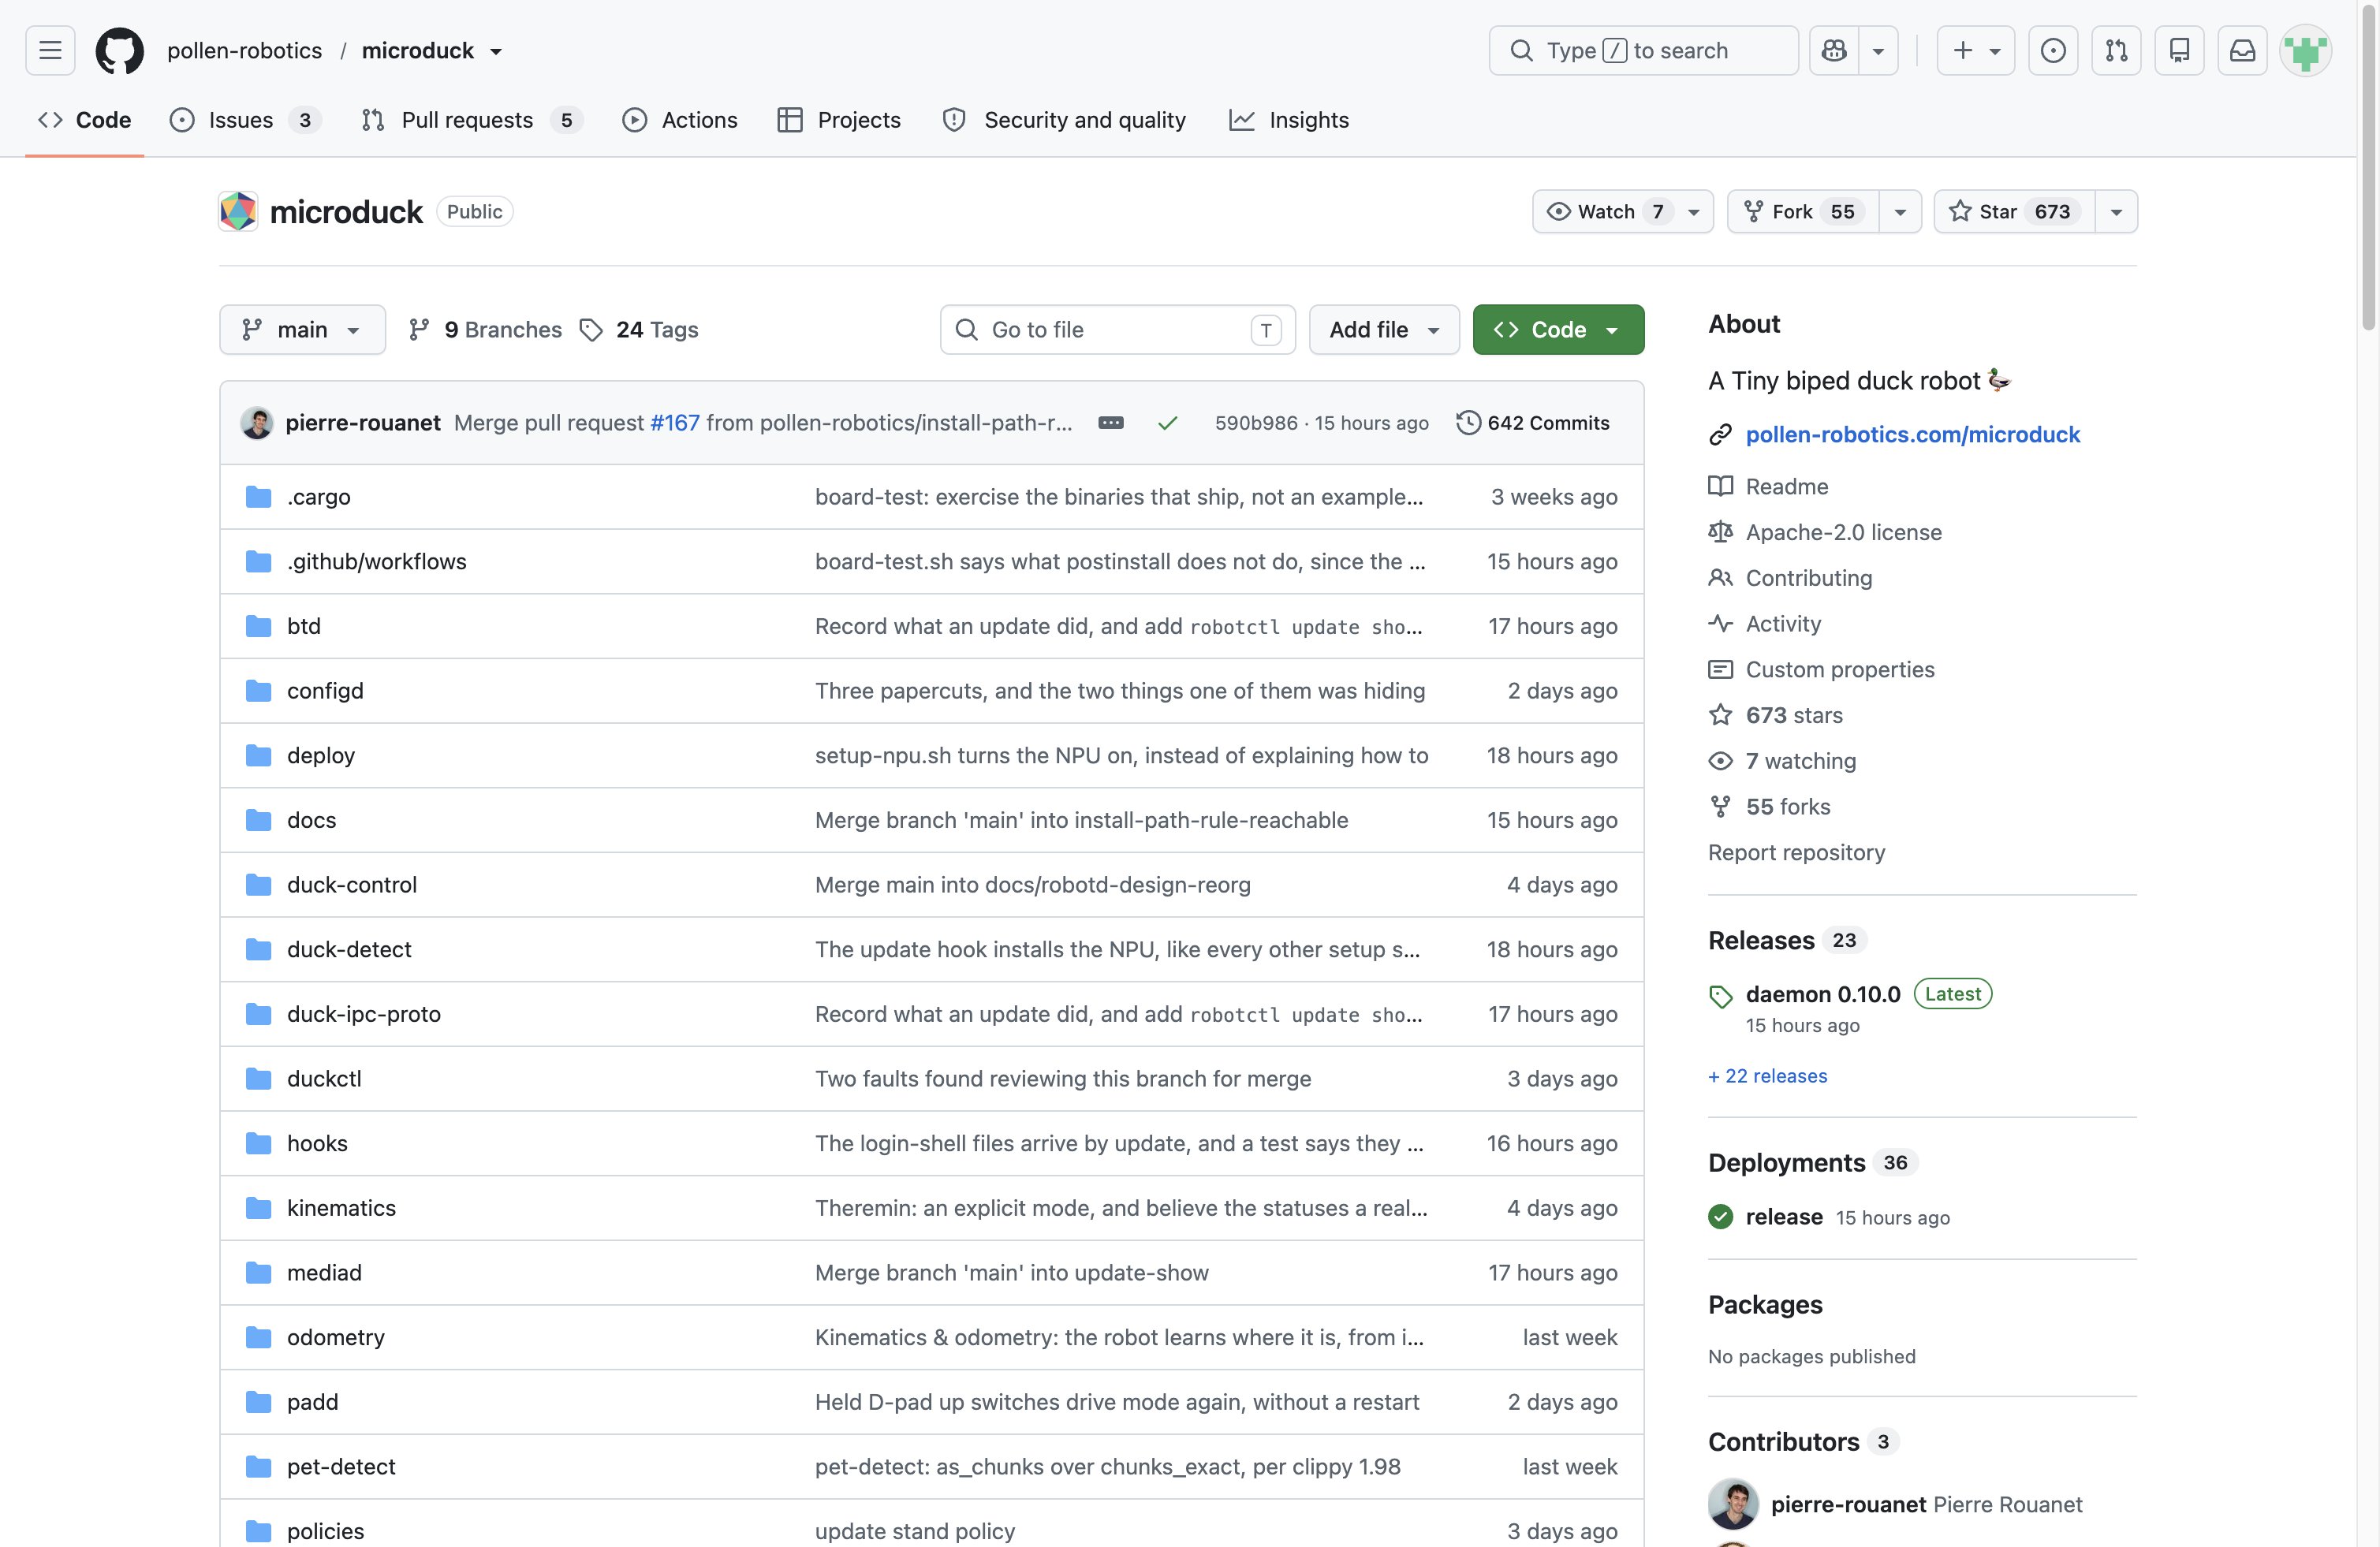Screen dimensions: 2380x1547
Task: Click pierre-rouanet's avatar in the commit bar
Action: (257, 423)
